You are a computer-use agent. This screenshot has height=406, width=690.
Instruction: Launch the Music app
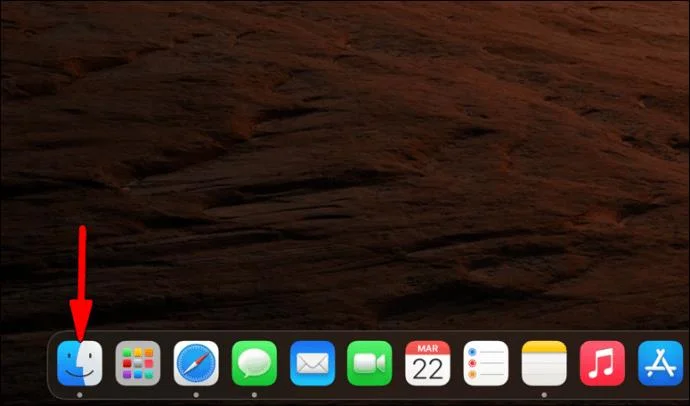coord(602,363)
